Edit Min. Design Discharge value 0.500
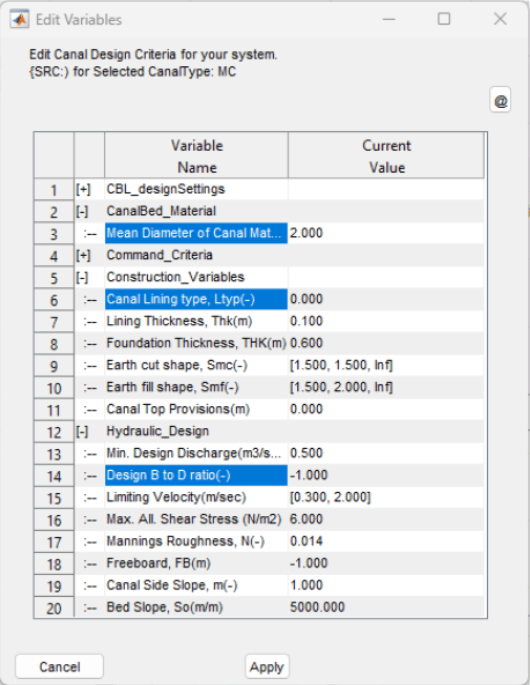The width and height of the screenshot is (530, 685). tap(386, 453)
